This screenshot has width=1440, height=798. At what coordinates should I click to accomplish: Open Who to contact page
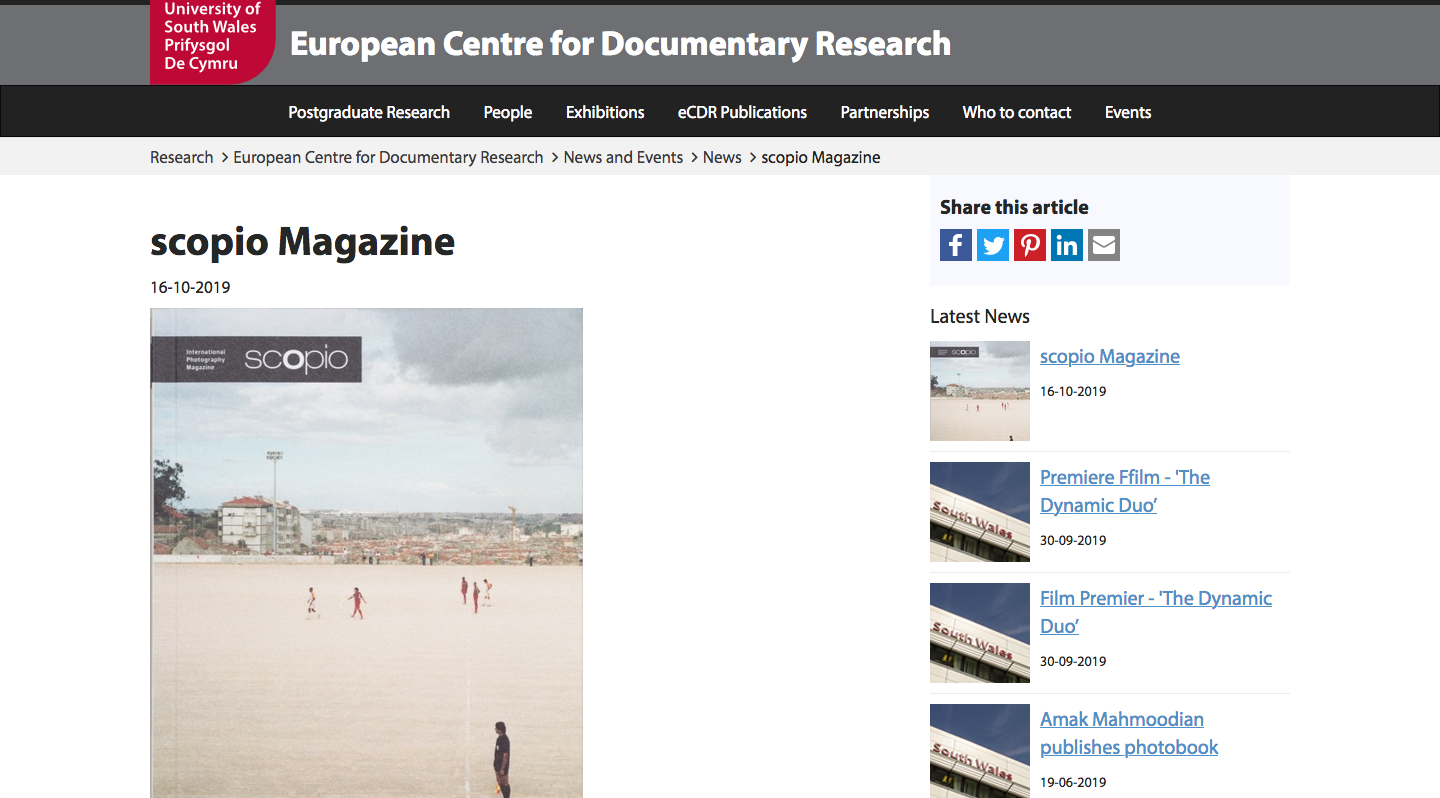(x=1017, y=112)
